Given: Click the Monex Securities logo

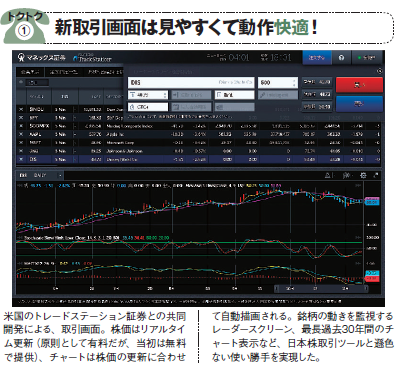Looking at the screenshot, I should click(41, 58).
